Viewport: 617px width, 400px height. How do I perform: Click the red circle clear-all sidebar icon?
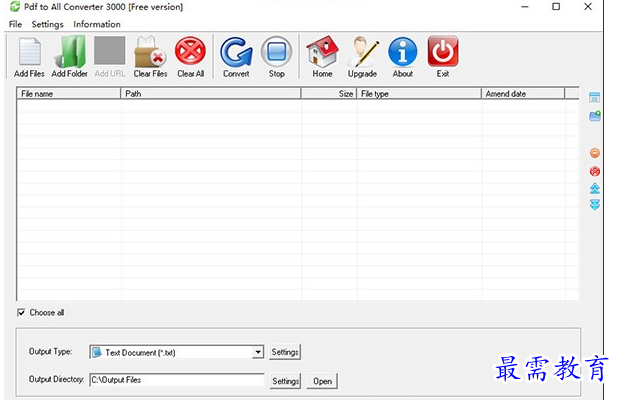[595, 171]
